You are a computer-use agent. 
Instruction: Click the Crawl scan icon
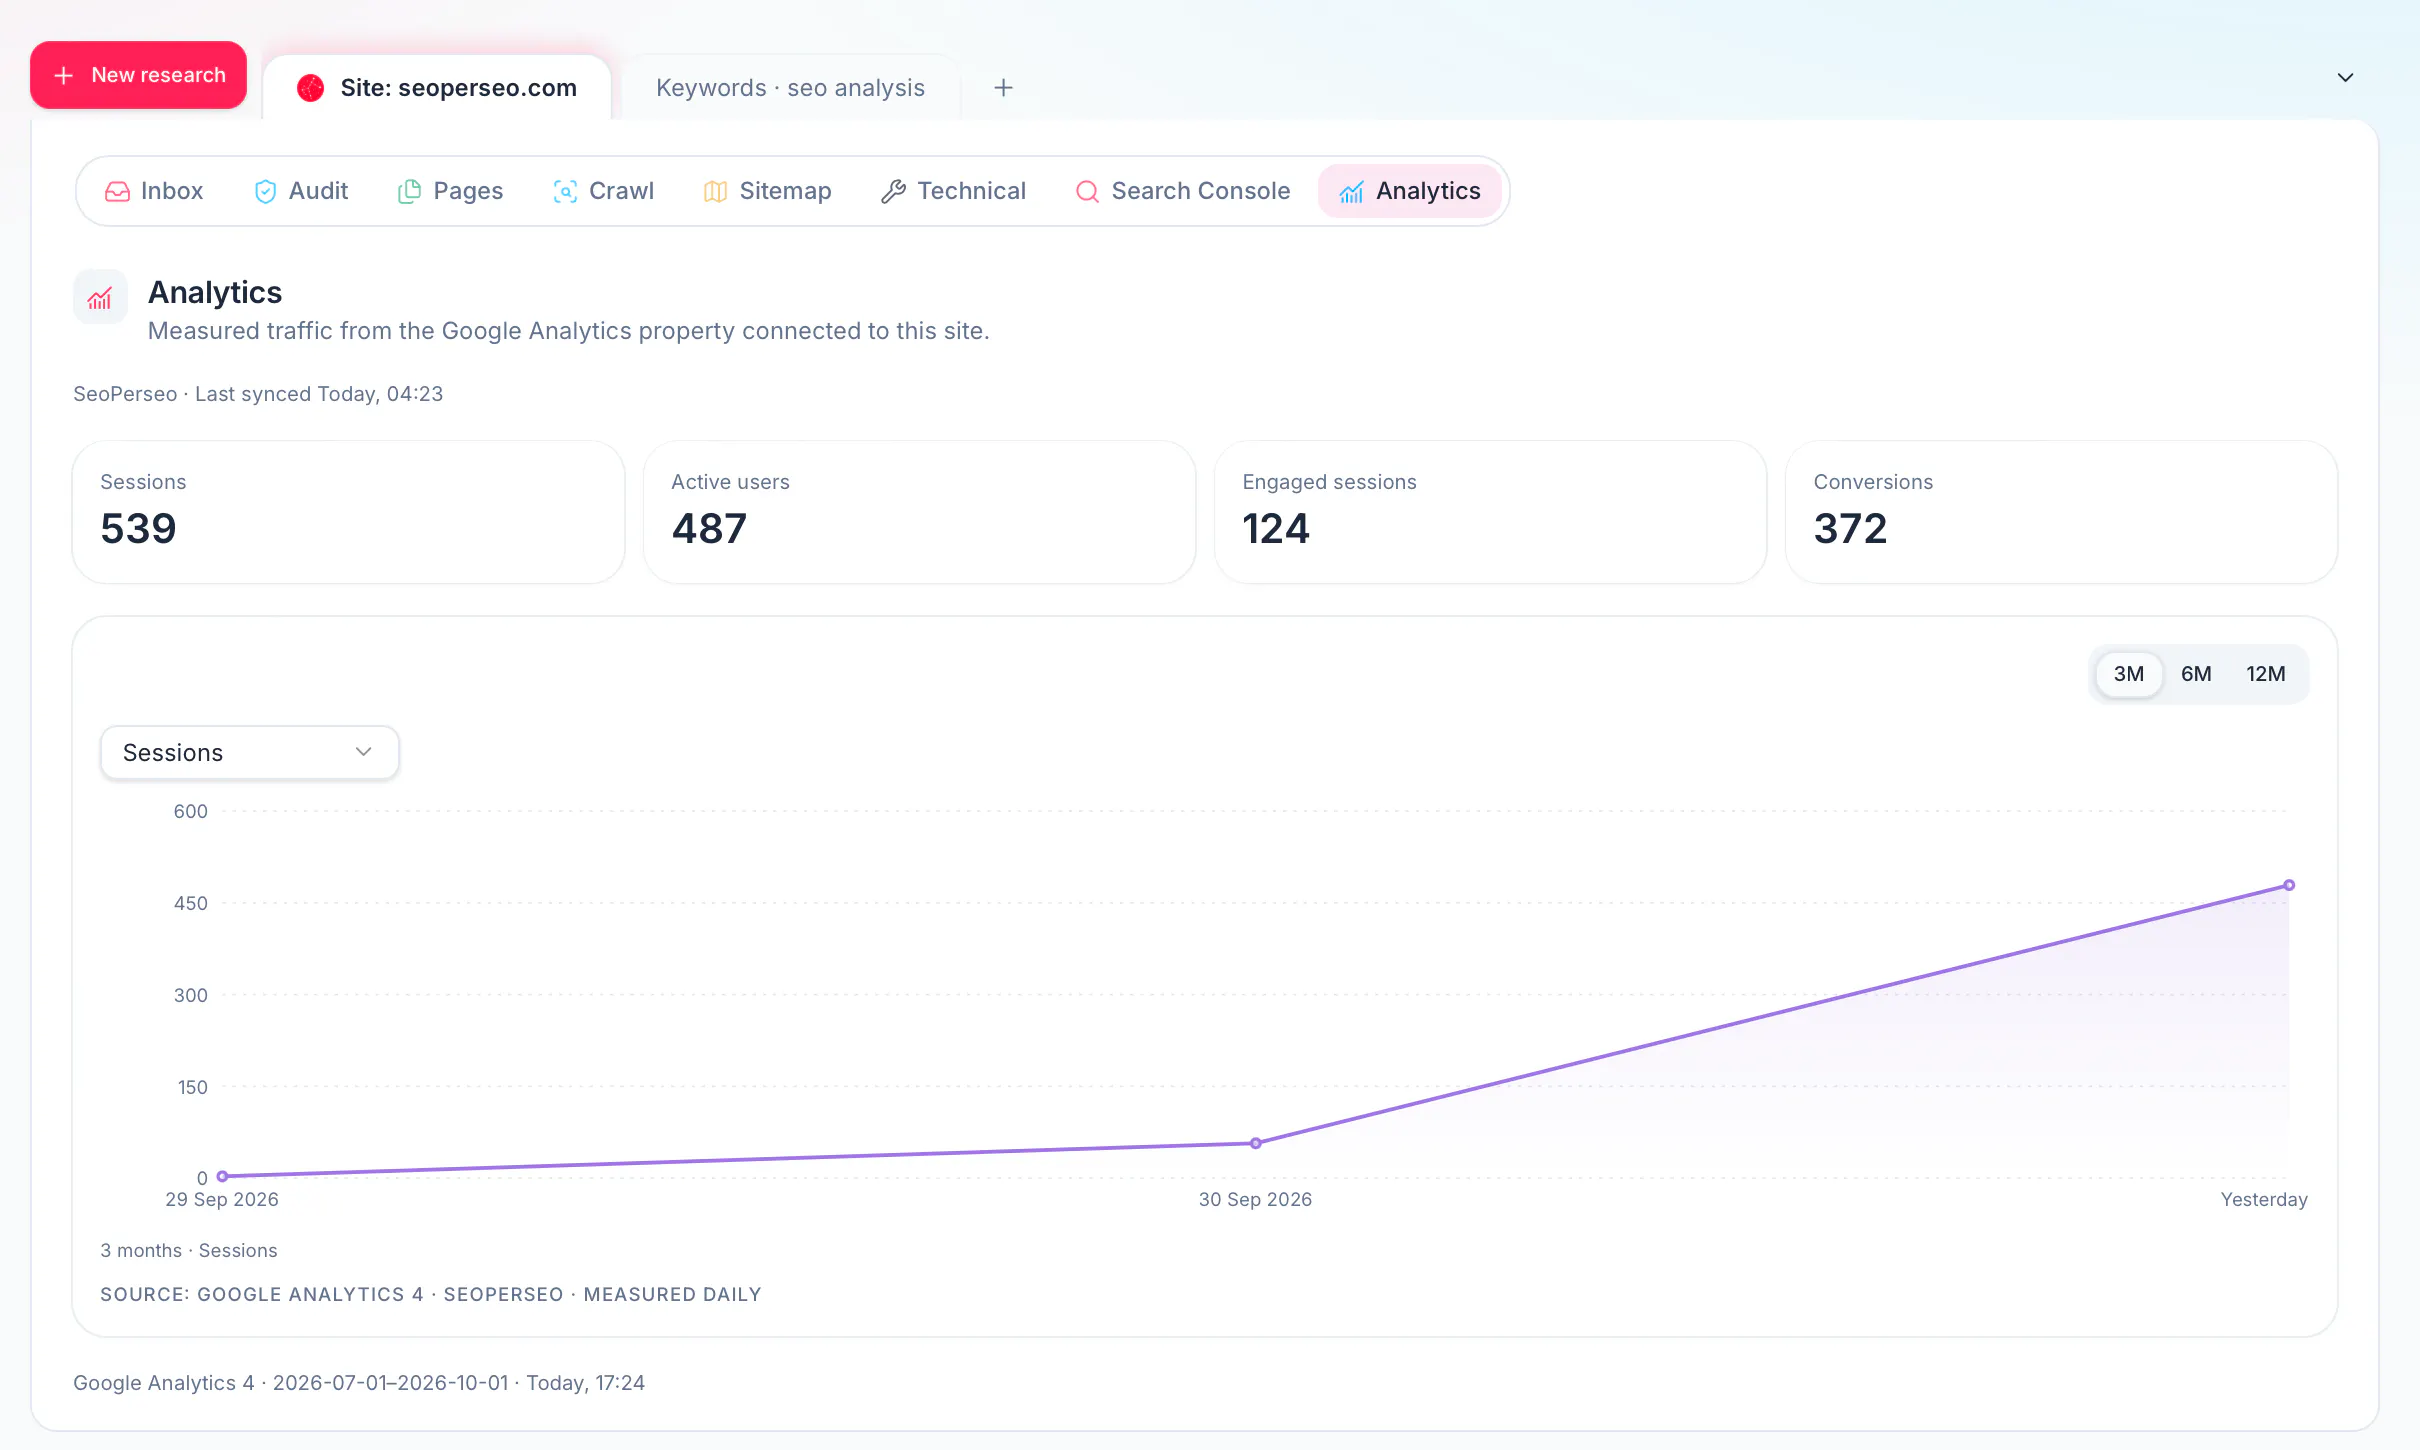point(565,191)
